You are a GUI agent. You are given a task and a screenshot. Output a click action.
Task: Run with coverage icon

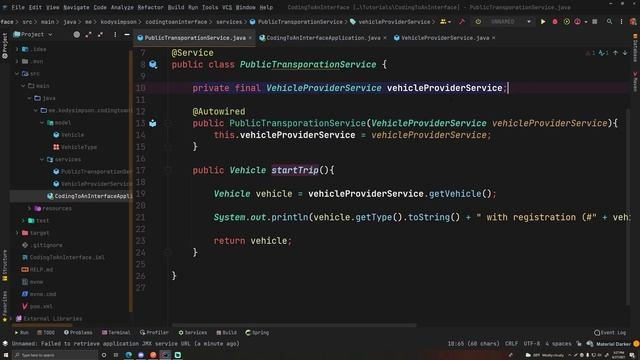(x=567, y=22)
